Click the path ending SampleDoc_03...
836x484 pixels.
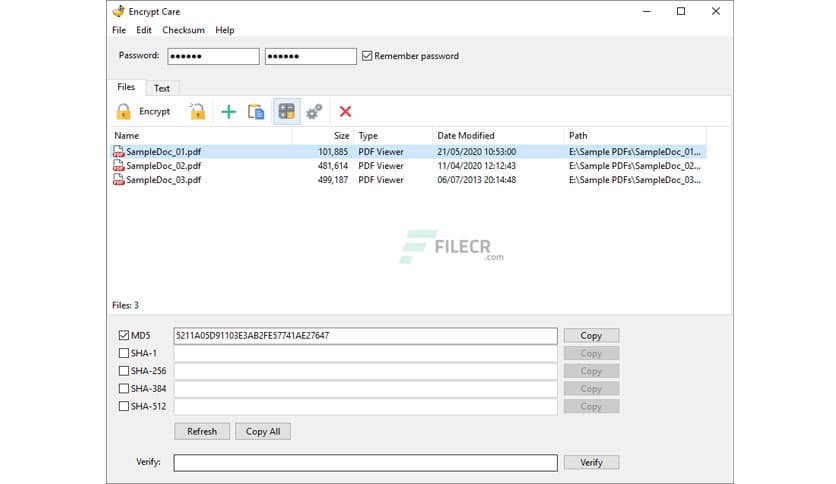click(634, 180)
